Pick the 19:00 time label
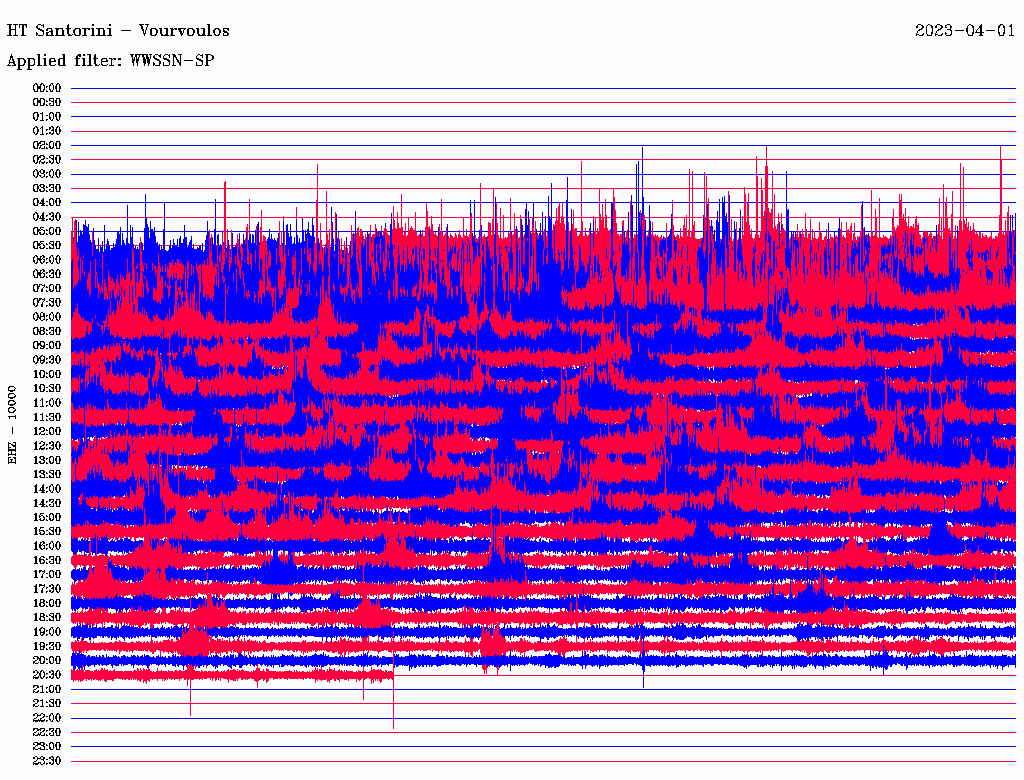The height and width of the screenshot is (780, 1024). coord(47,632)
